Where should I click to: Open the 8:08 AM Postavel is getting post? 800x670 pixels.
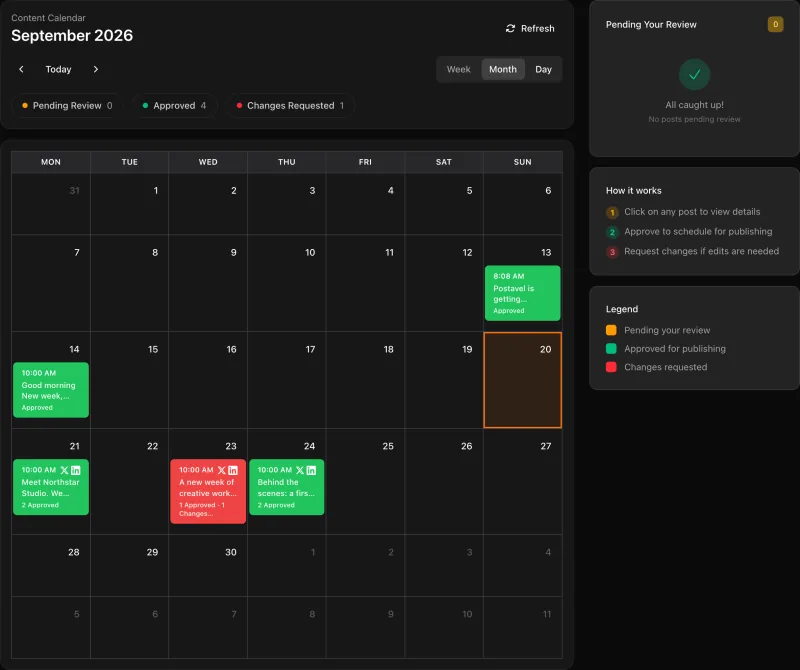(x=522, y=293)
